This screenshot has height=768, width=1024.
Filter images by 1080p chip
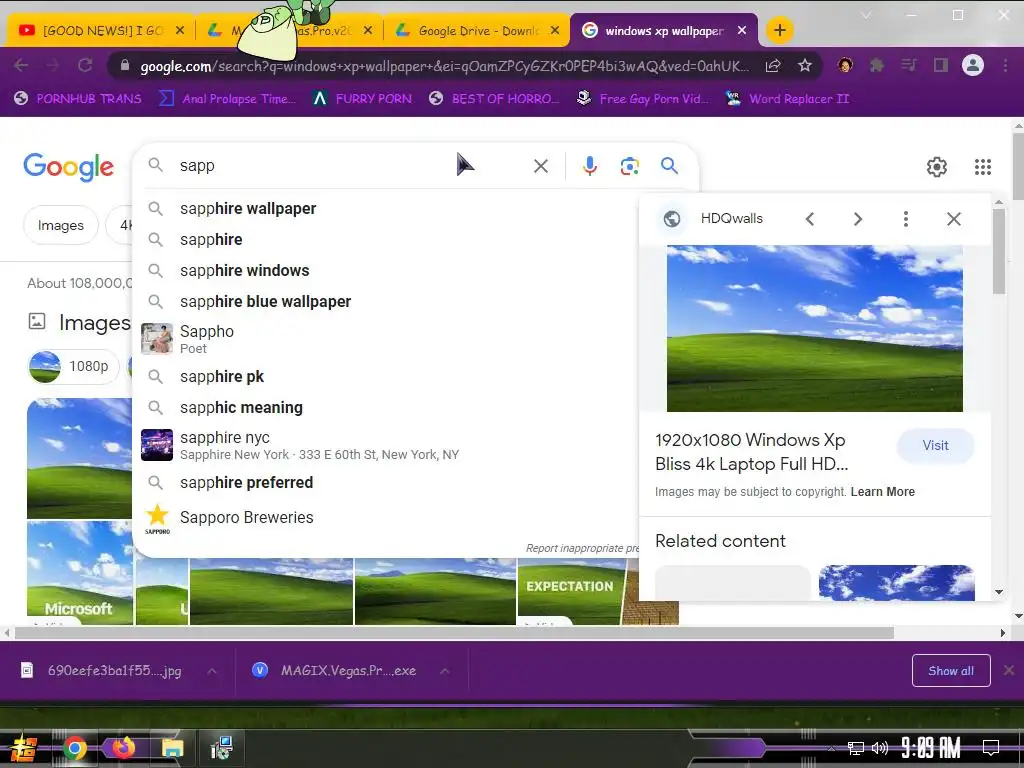(x=74, y=366)
